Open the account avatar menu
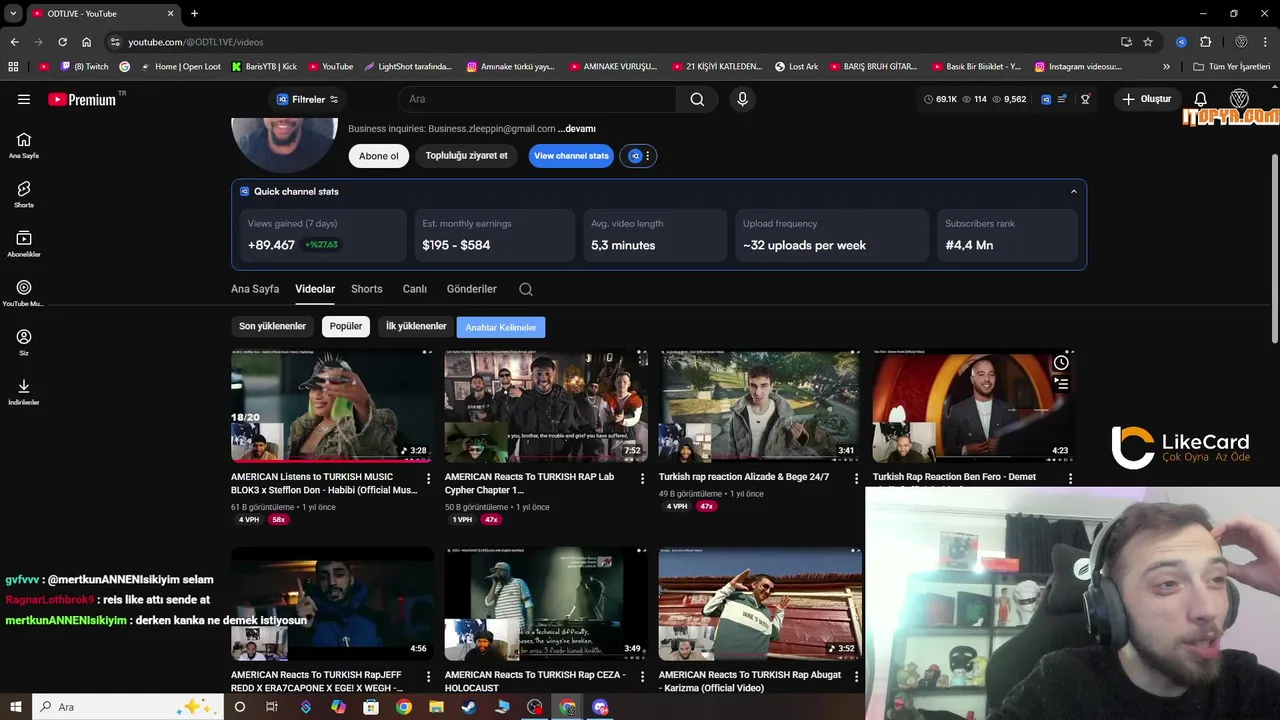Image resolution: width=1280 pixels, height=720 pixels. (x=1239, y=99)
